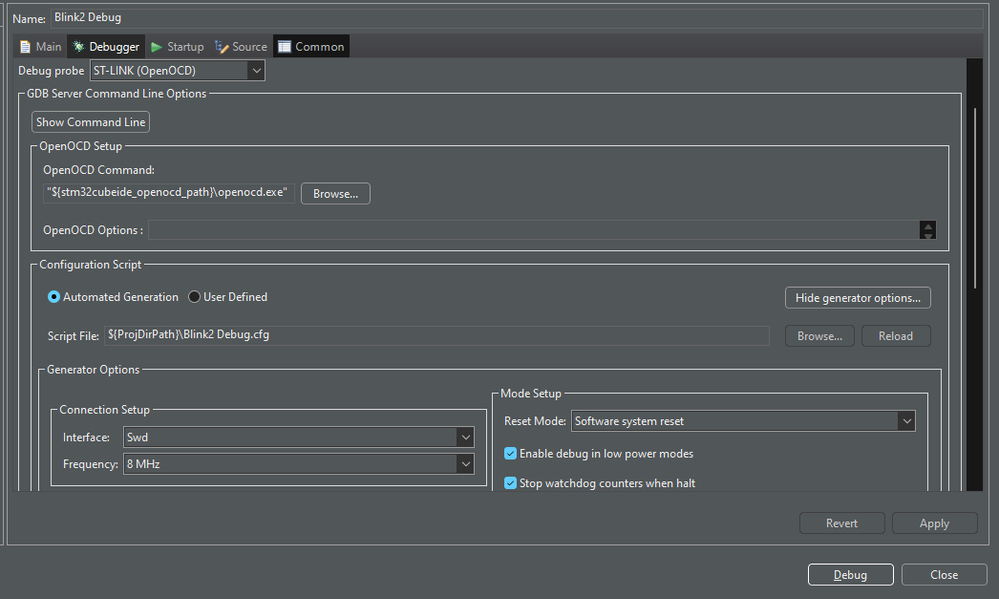The image size is (999, 599).
Task: Open the Startup tab
Action: (177, 47)
